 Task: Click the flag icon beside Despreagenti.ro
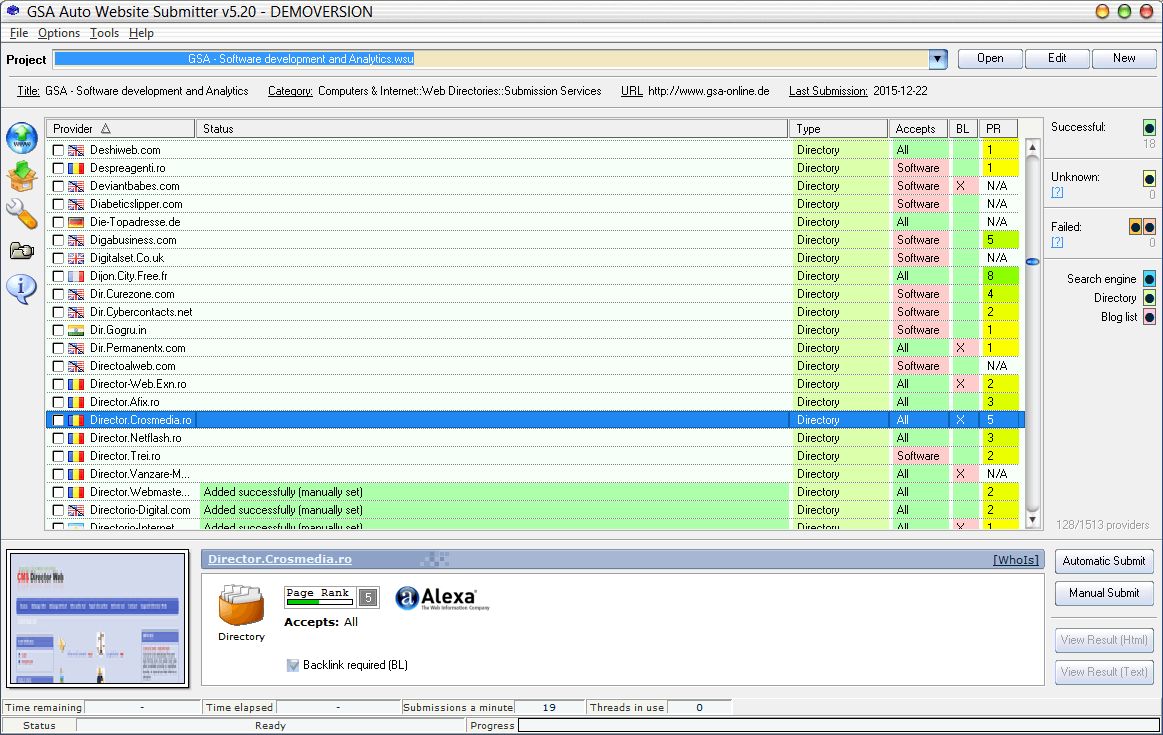click(x=76, y=168)
